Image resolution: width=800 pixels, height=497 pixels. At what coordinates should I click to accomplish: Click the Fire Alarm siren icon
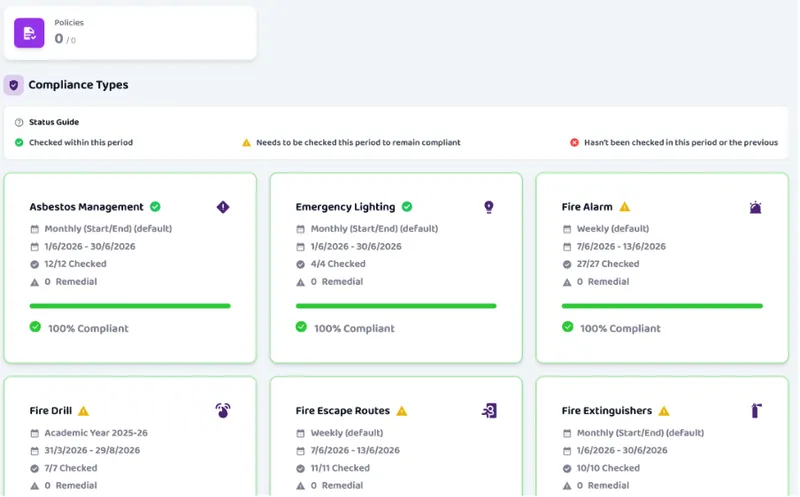tap(755, 207)
